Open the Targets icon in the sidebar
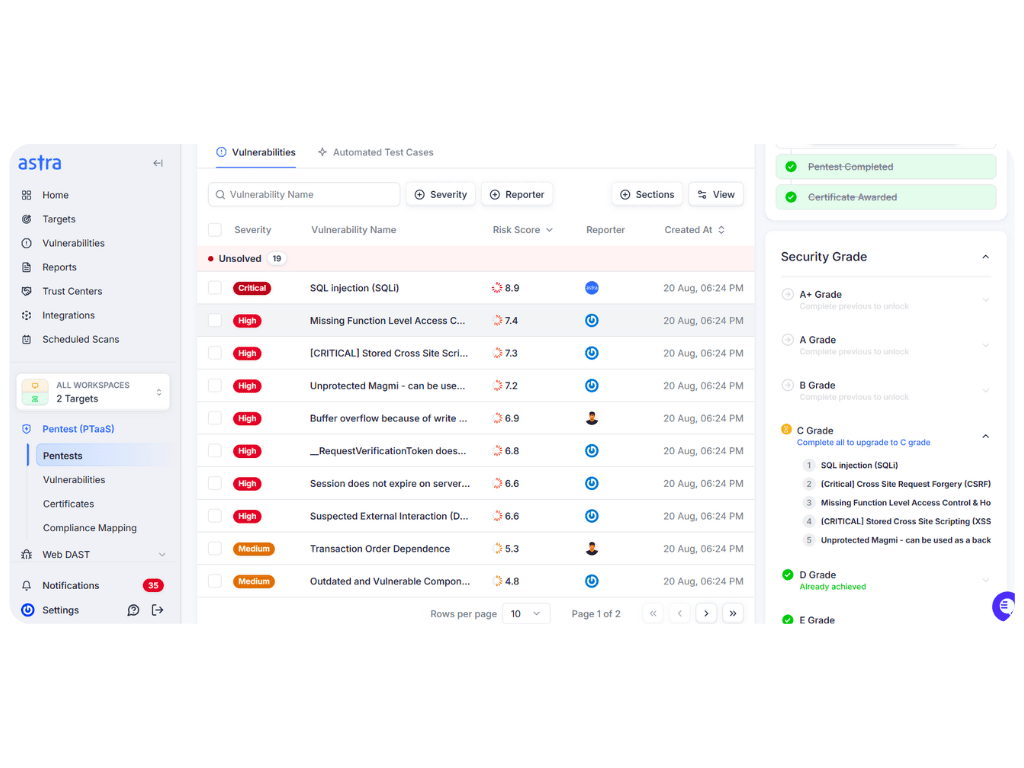This screenshot has height=768, width=1024. [x=27, y=219]
